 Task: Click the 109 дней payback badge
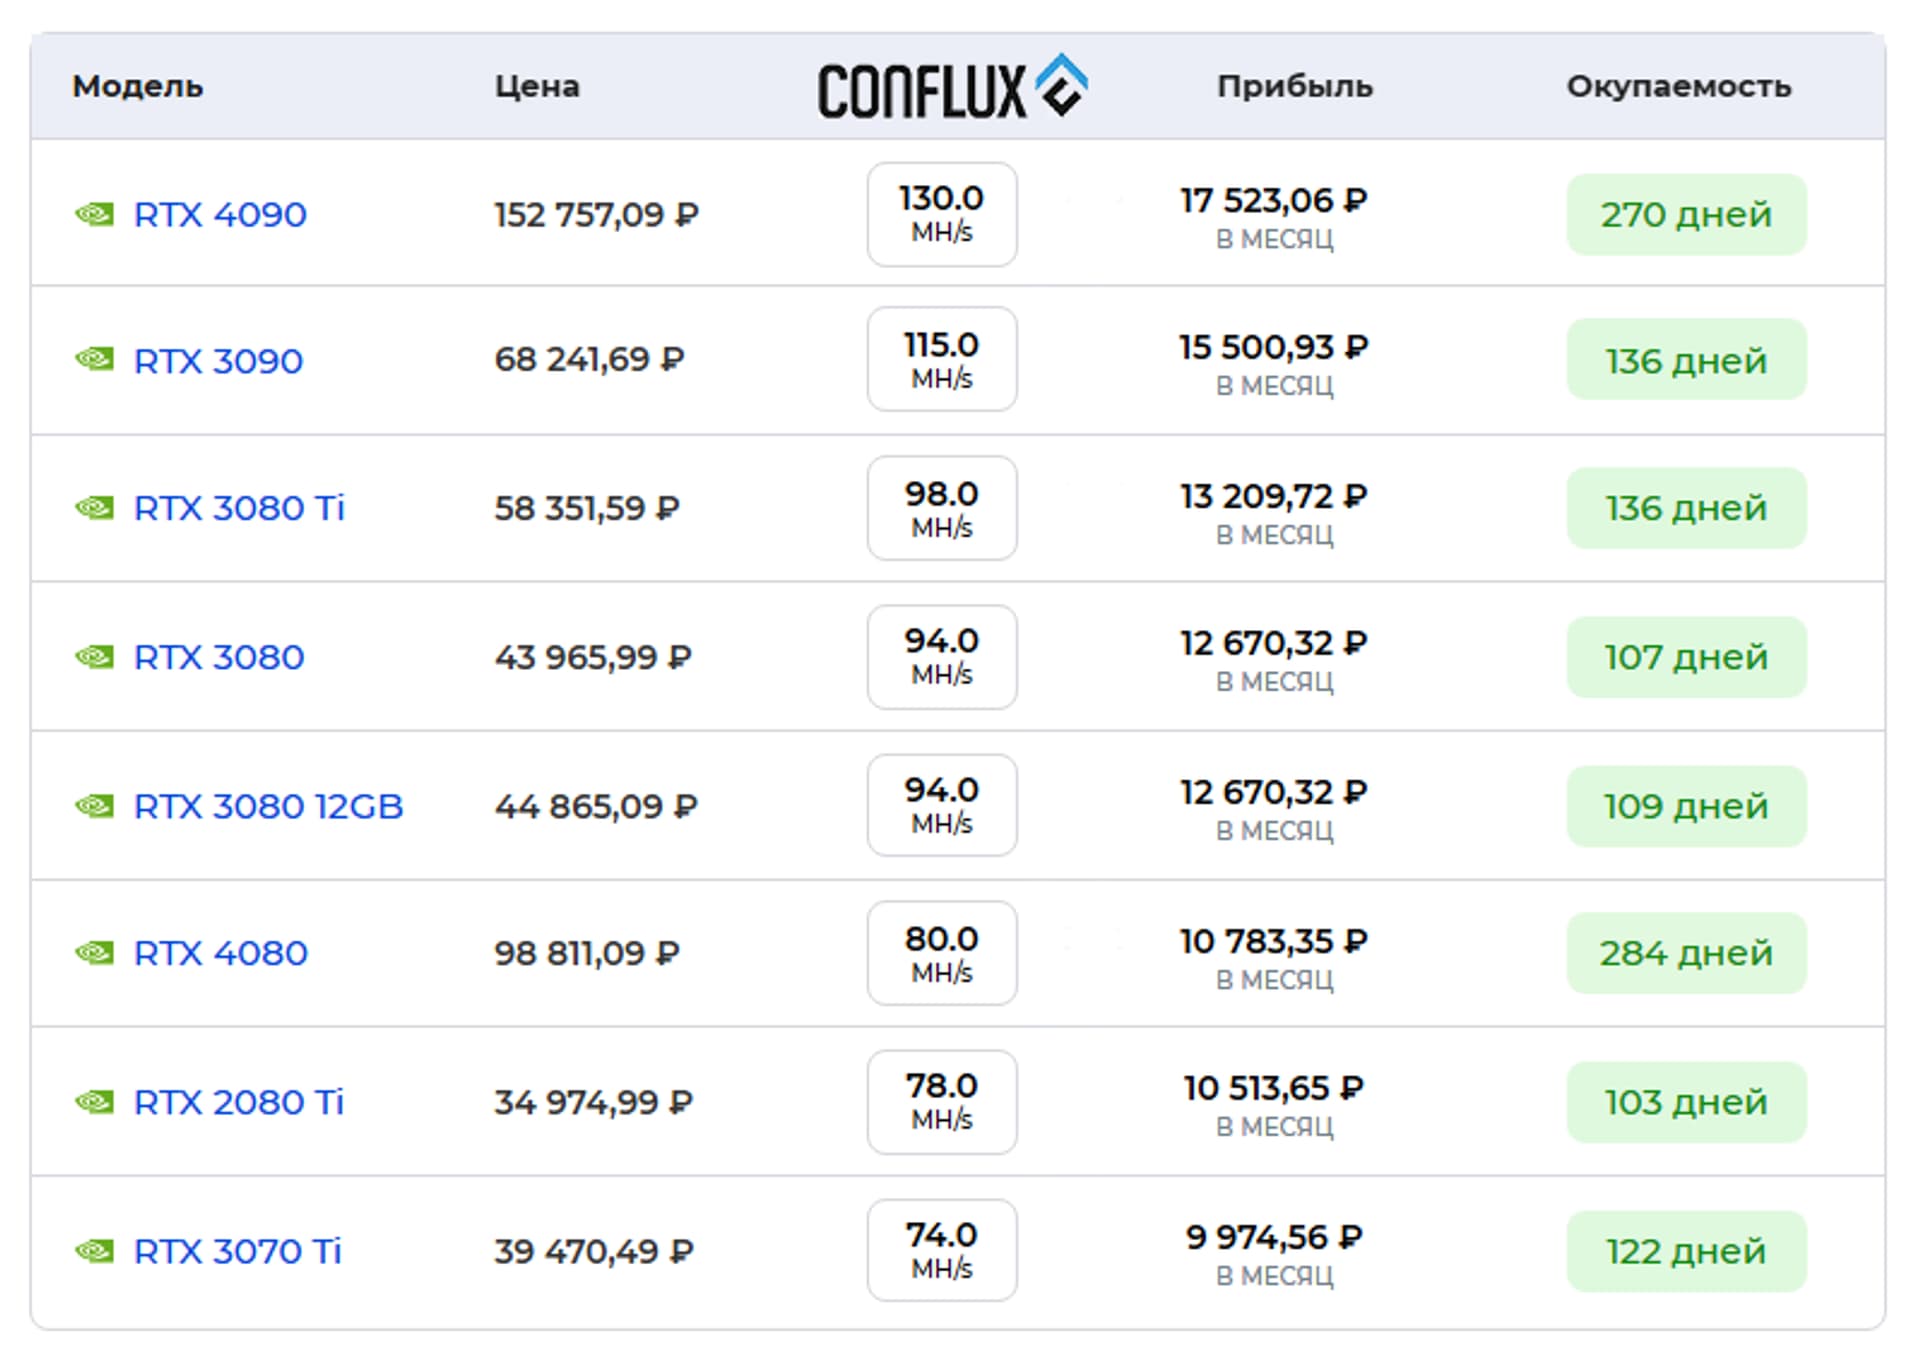pos(1686,806)
